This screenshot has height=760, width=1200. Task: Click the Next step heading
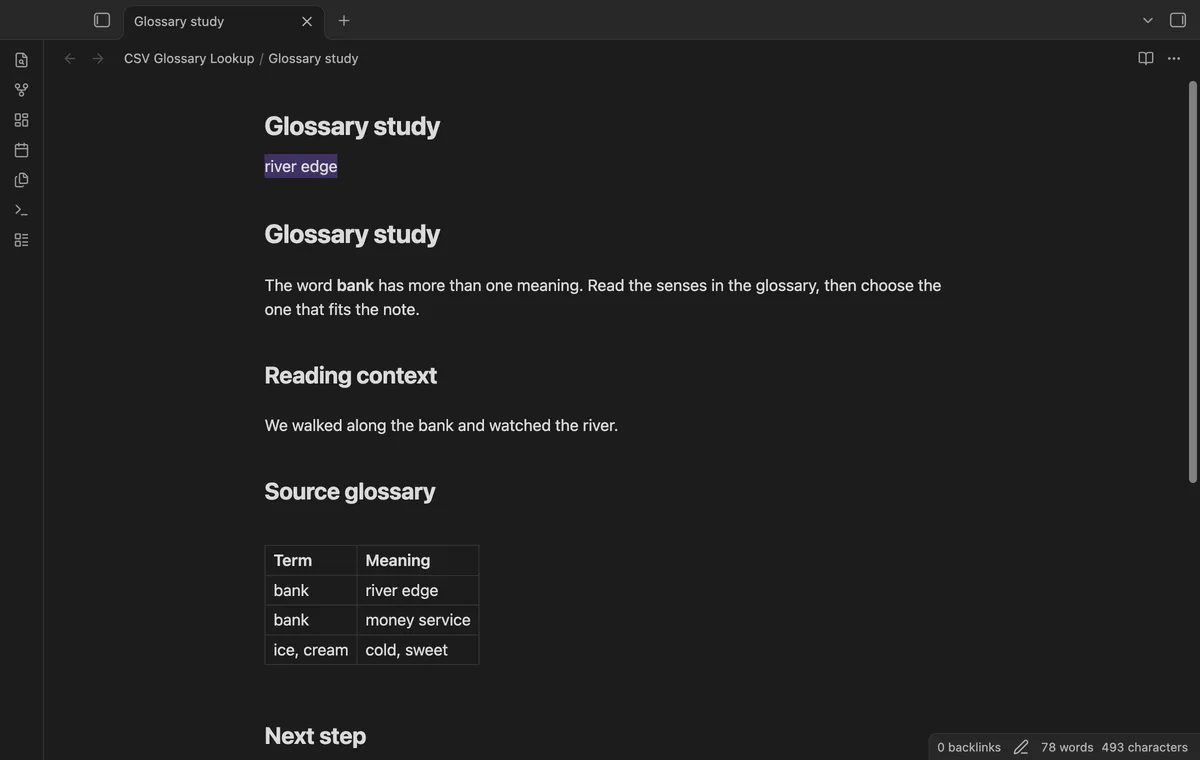point(315,736)
